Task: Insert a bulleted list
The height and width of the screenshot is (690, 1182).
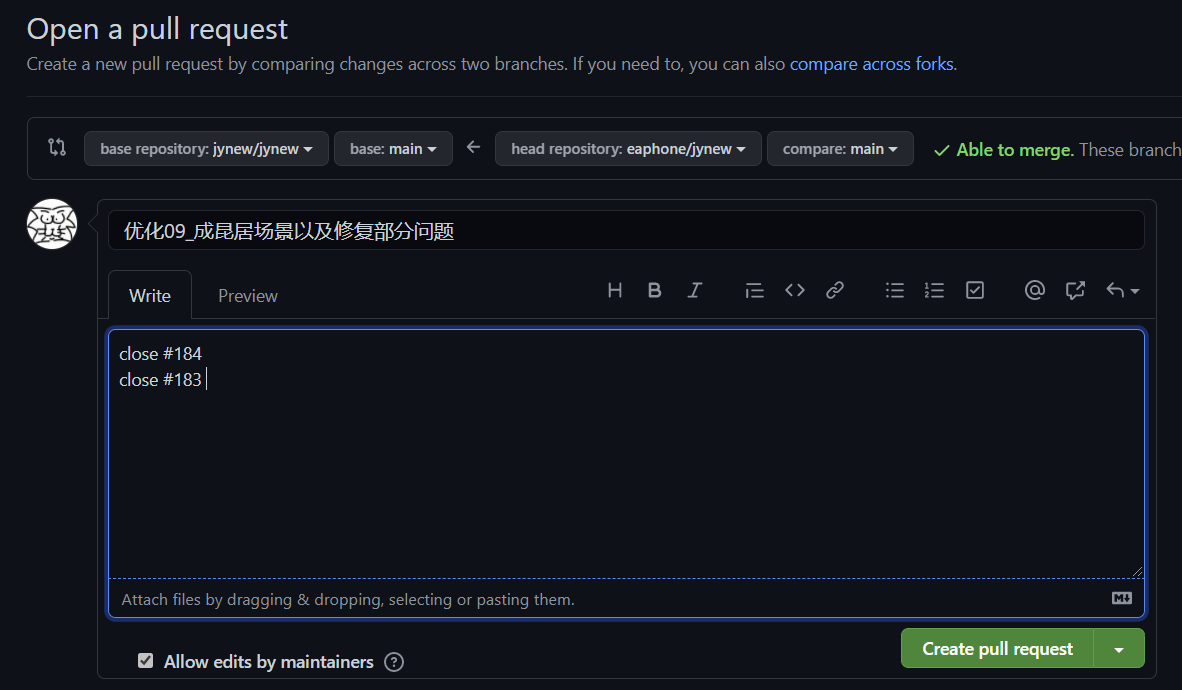Action: point(894,290)
